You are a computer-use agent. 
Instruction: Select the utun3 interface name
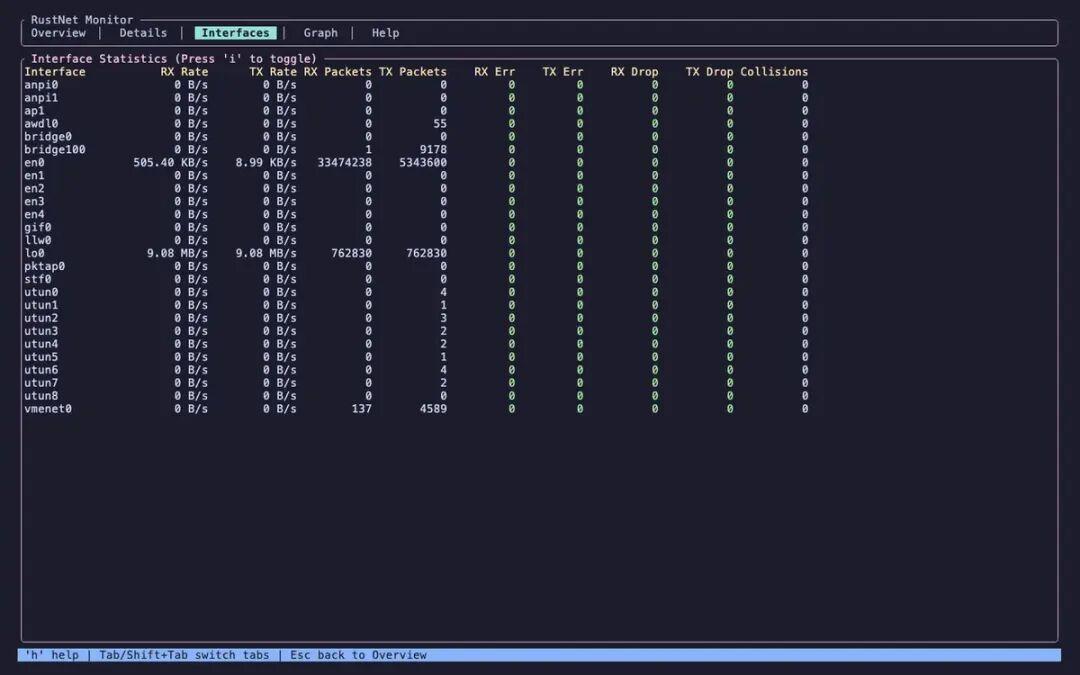(x=41, y=331)
